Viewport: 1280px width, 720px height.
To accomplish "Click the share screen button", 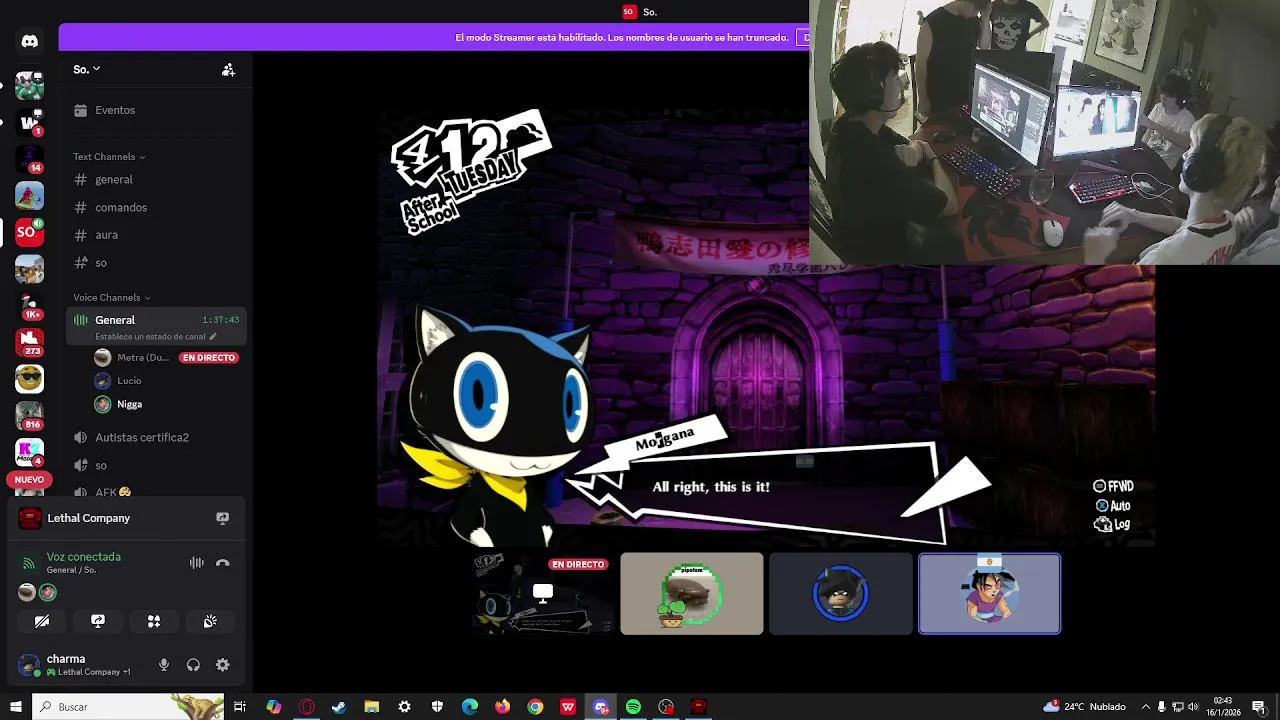I will 98,621.
